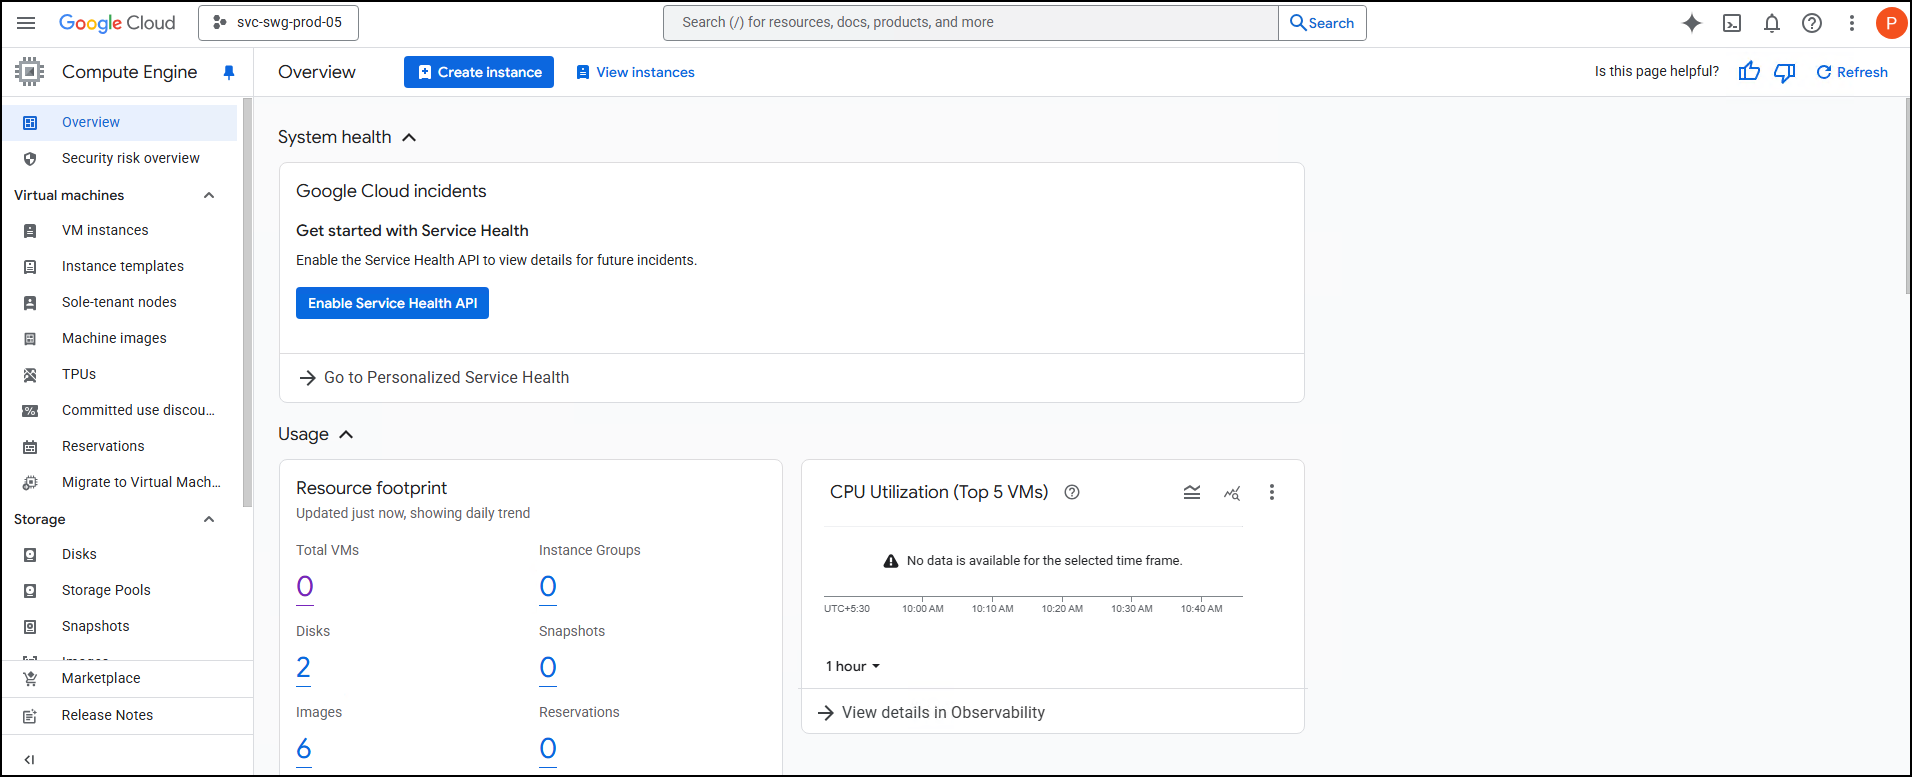
Task: Open settings three-dot menu in header
Action: click(1852, 23)
